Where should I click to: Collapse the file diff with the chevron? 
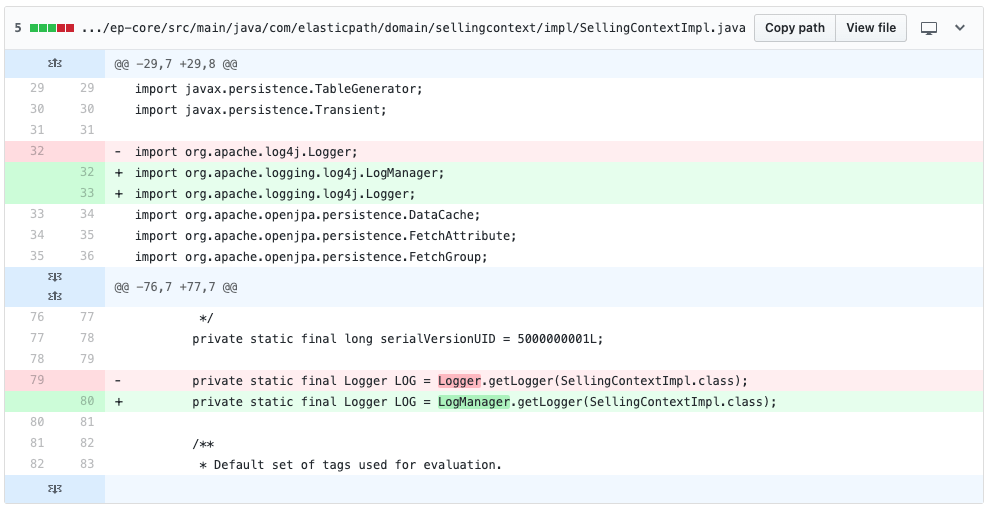pos(960,28)
